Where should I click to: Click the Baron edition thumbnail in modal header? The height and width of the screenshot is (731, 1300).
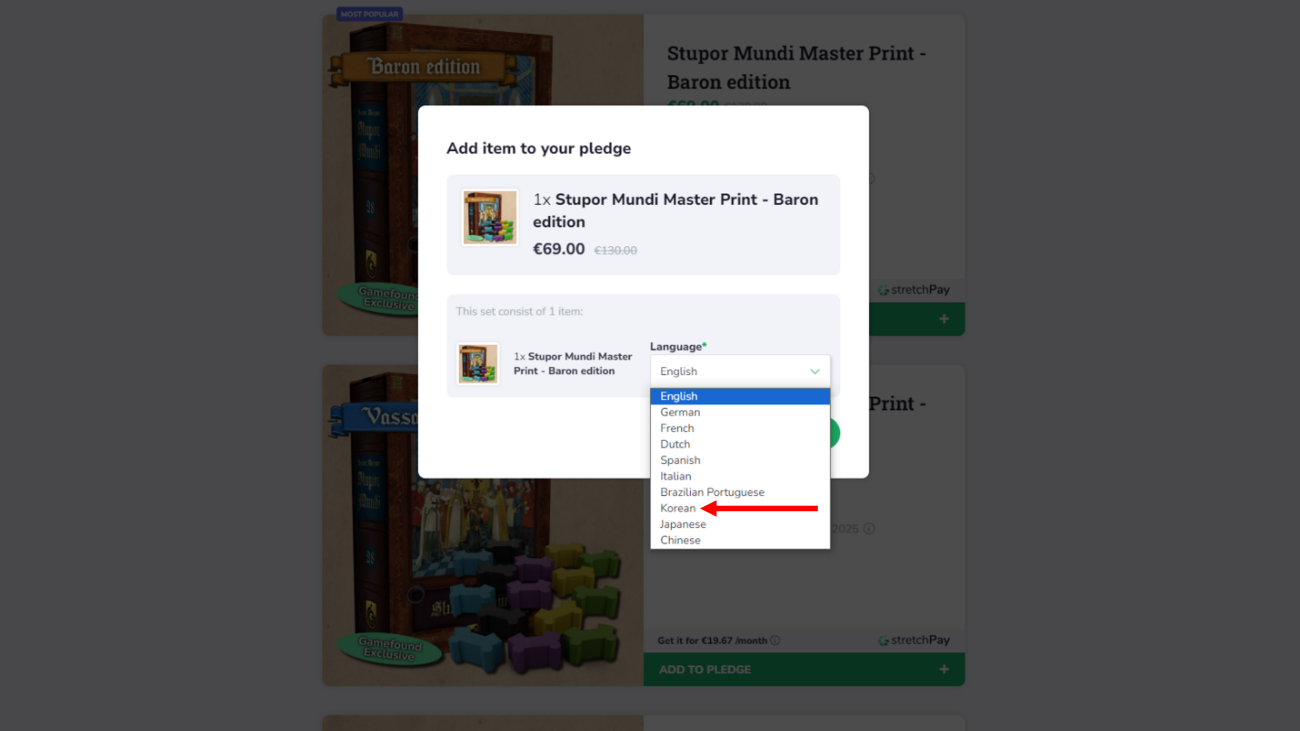click(x=490, y=217)
